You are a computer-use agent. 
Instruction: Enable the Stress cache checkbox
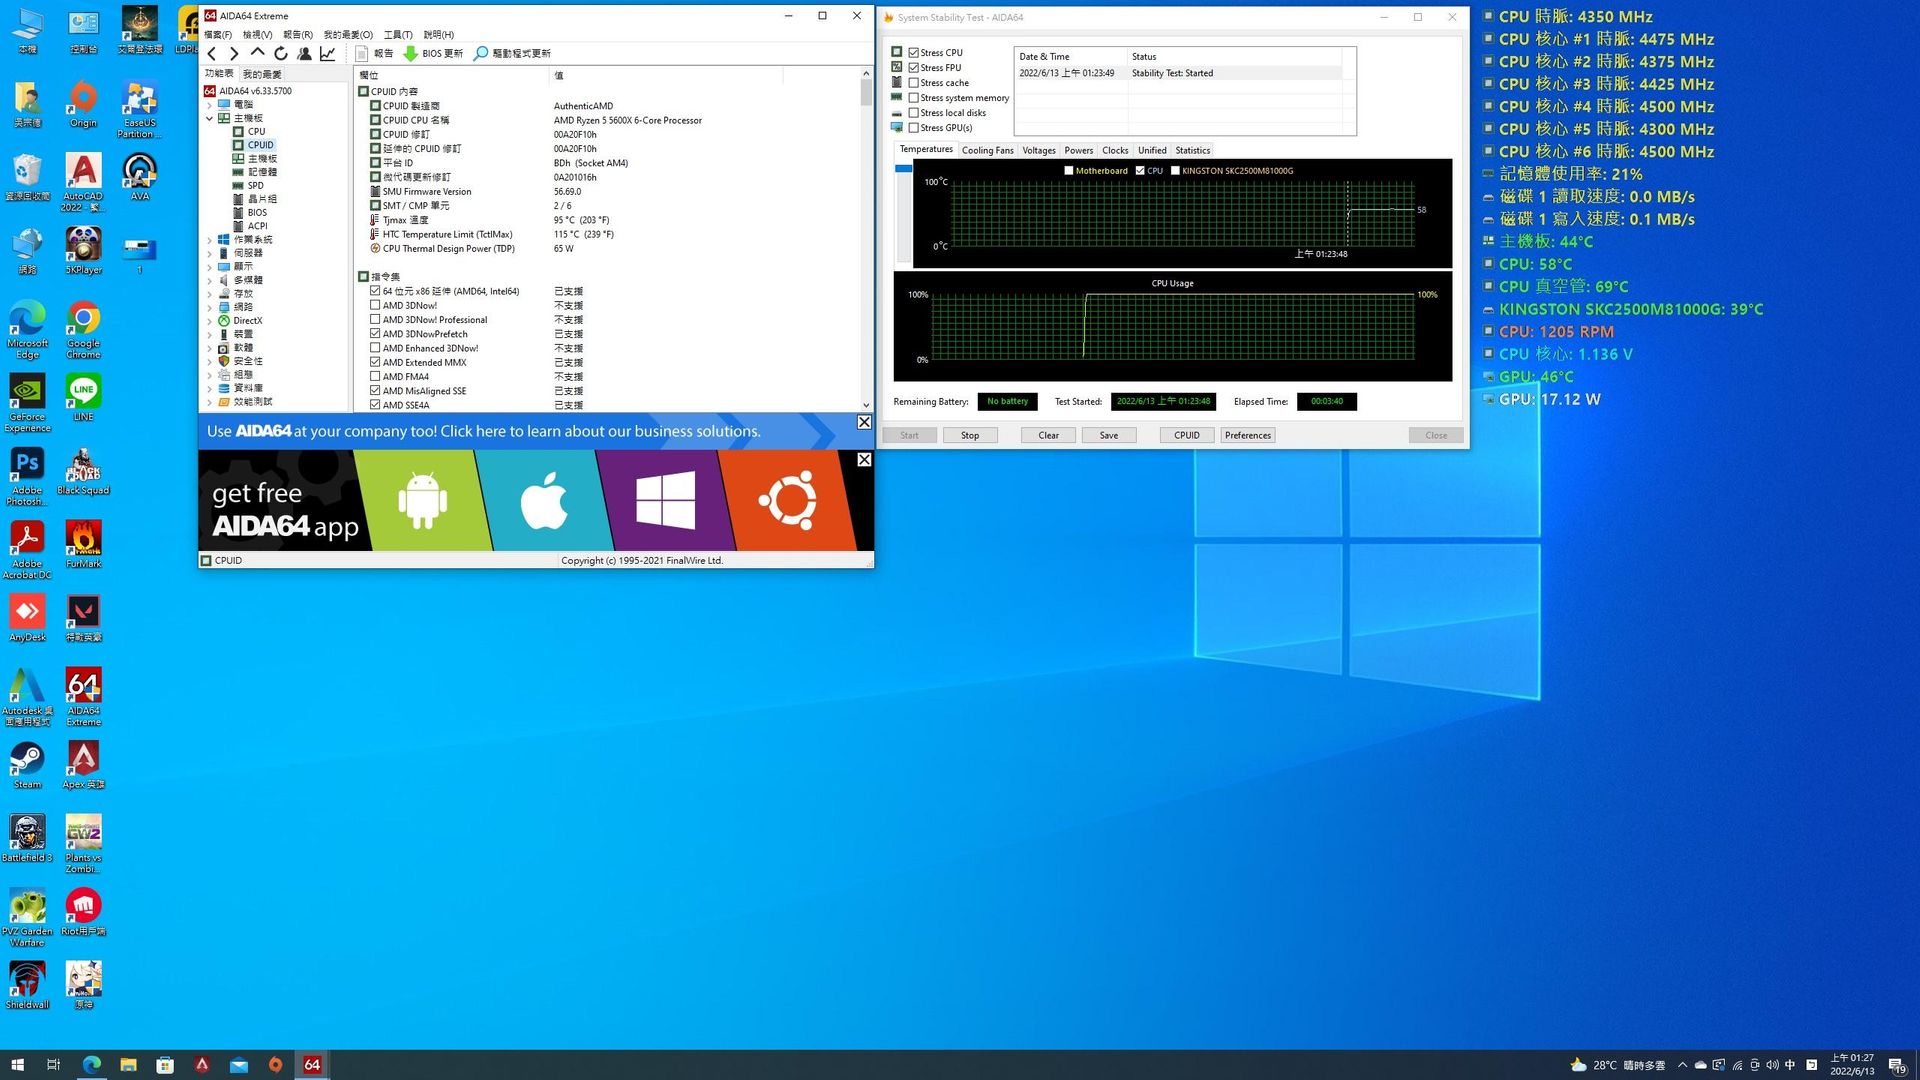[913, 83]
